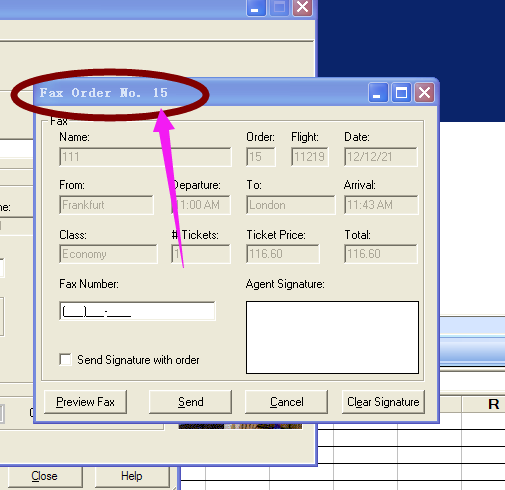The image size is (505, 490).
Task: Click the Preview Fax button
Action: pos(85,402)
